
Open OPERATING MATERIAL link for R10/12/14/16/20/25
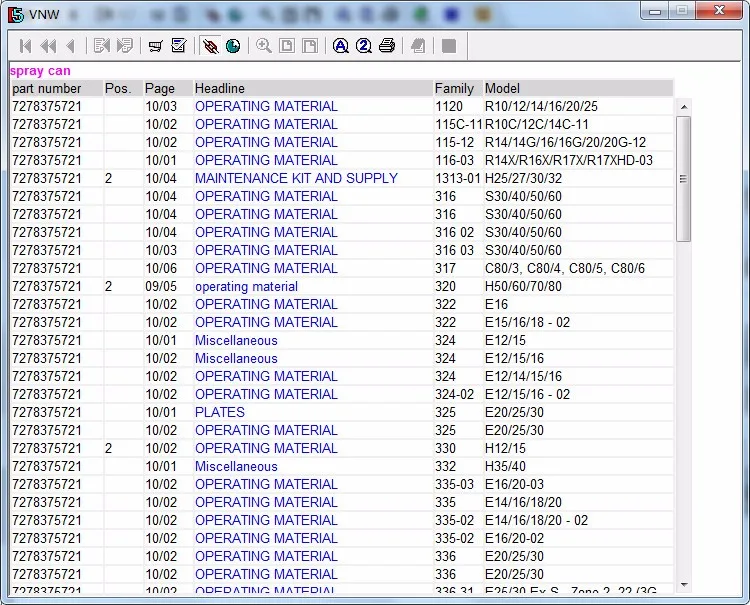[266, 106]
